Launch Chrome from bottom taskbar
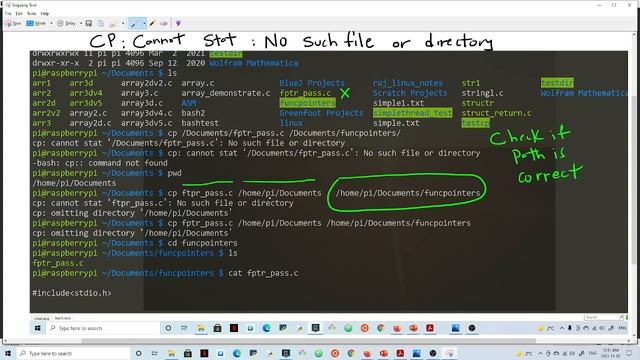Screen dimensions: 640x360 351,353
